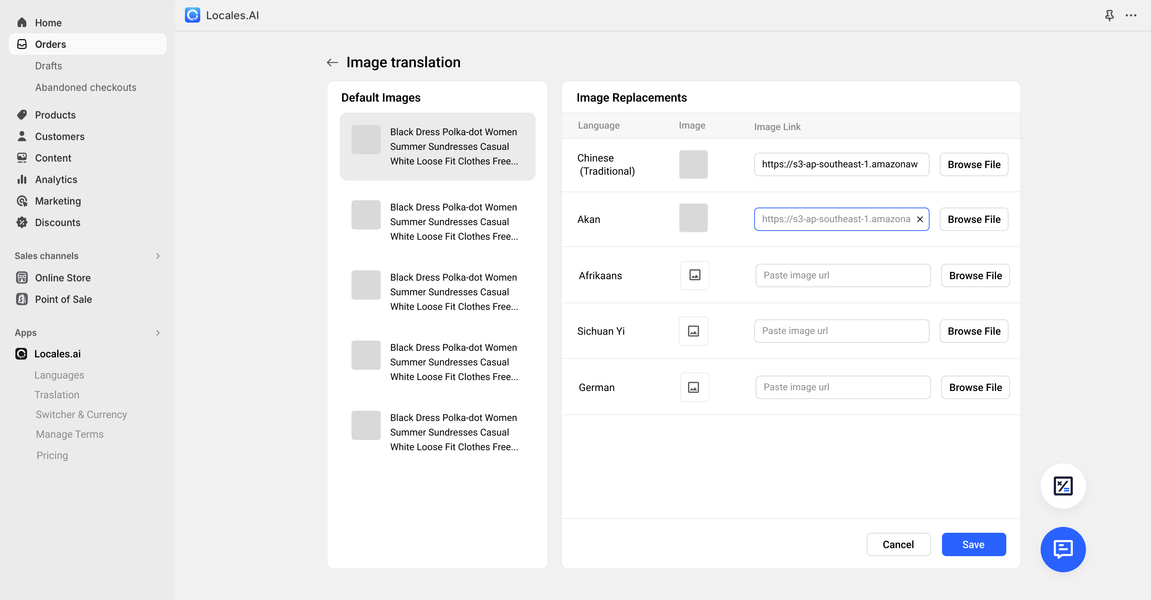Select the first default image thumbnail
Image resolution: width=1151 pixels, height=600 pixels.
[366, 140]
